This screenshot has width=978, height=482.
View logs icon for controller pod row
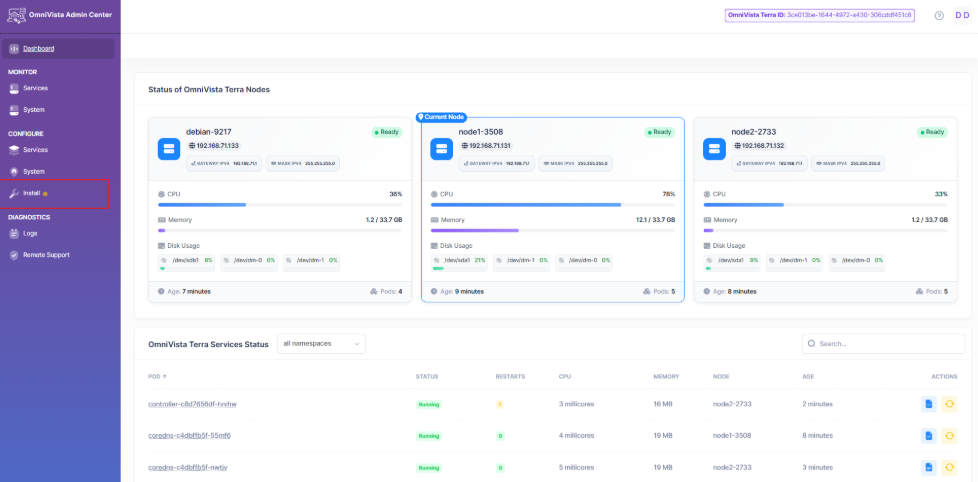click(x=929, y=404)
